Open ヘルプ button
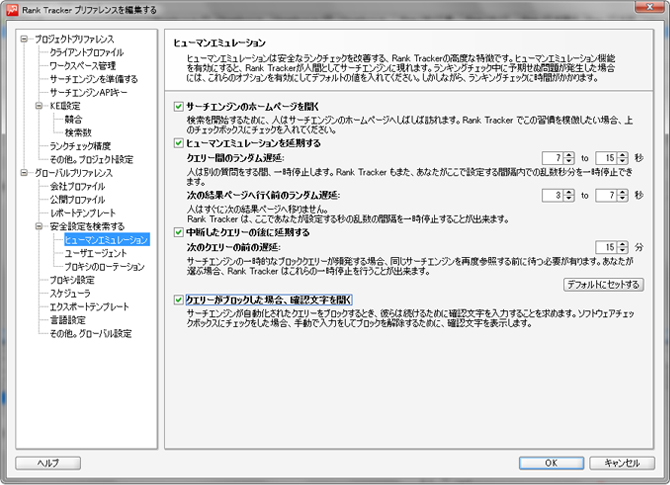Image resolution: width=670 pixels, height=485 pixels. coord(48,463)
